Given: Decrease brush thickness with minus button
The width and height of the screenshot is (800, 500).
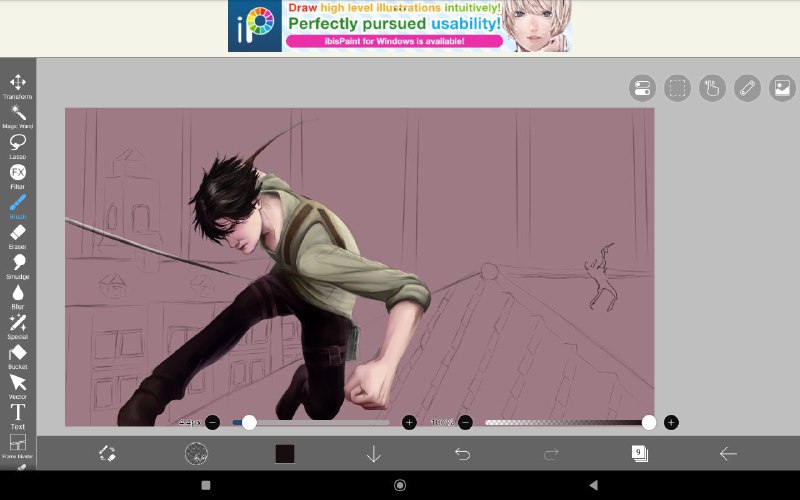Looking at the screenshot, I should (212, 422).
